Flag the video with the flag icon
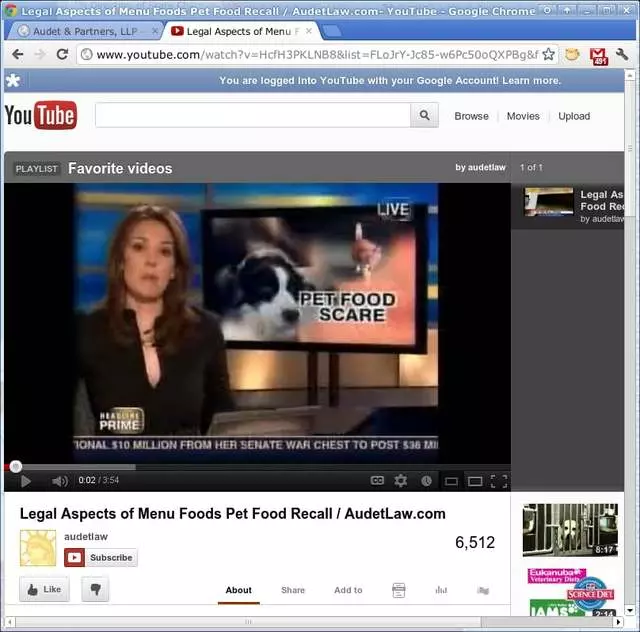The height and width of the screenshot is (632, 640). [483, 590]
